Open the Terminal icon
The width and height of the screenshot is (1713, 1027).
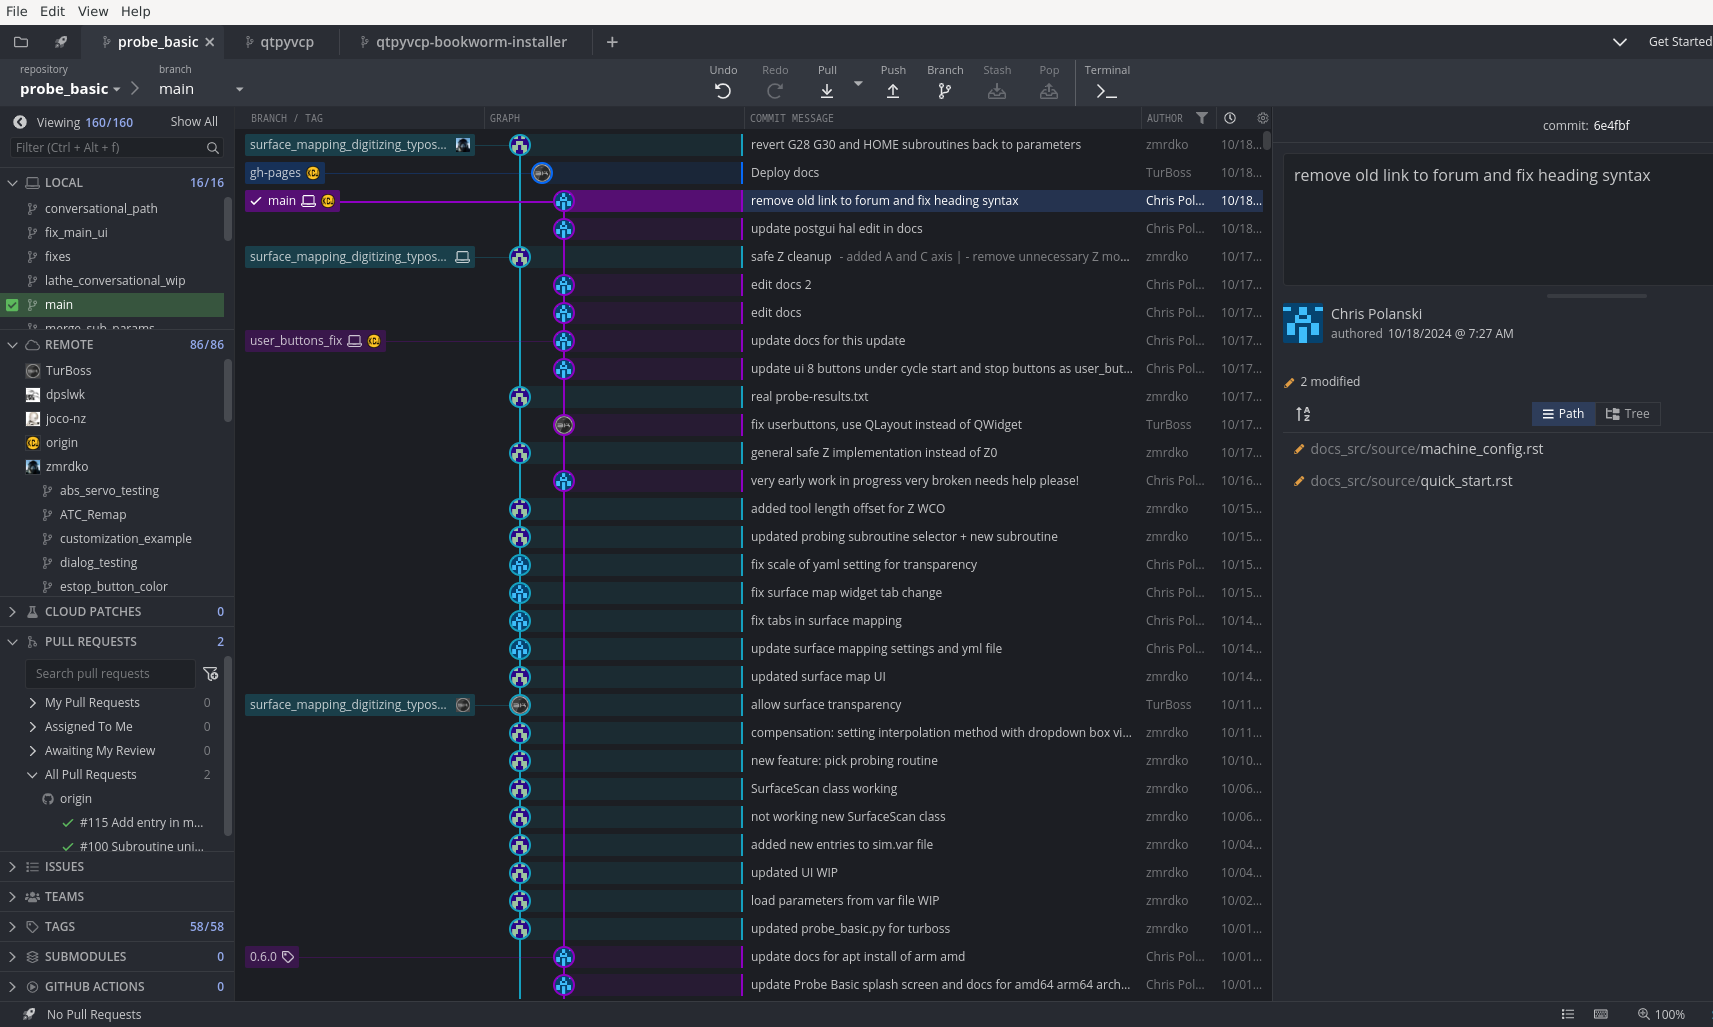click(x=1107, y=91)
